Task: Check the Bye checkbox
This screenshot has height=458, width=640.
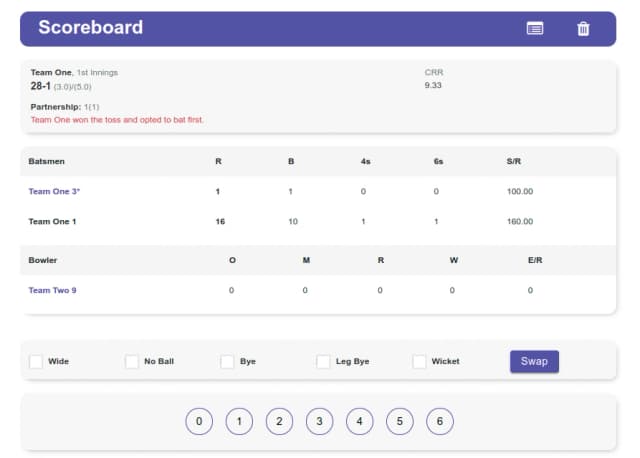Action: (x=227, y=361)
